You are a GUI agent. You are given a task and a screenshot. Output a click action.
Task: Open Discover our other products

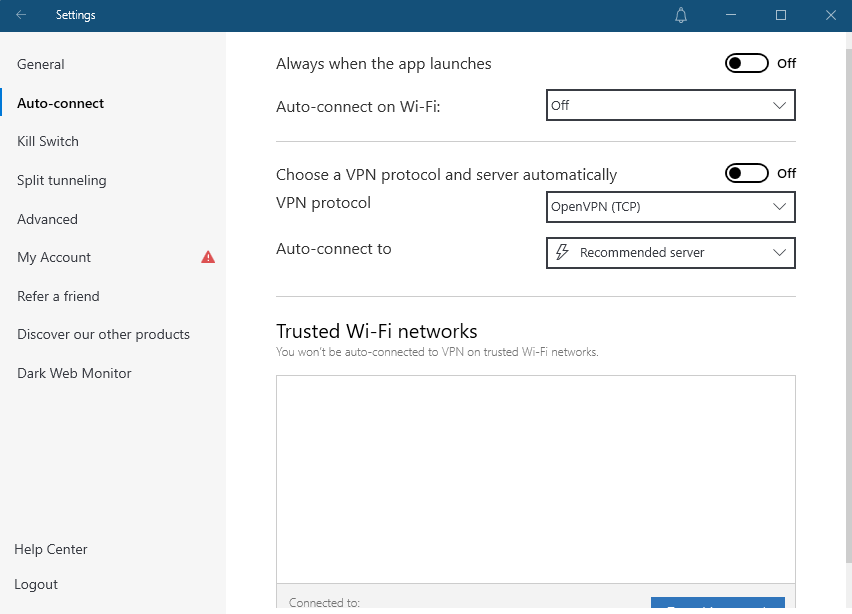tap(103, 335)
